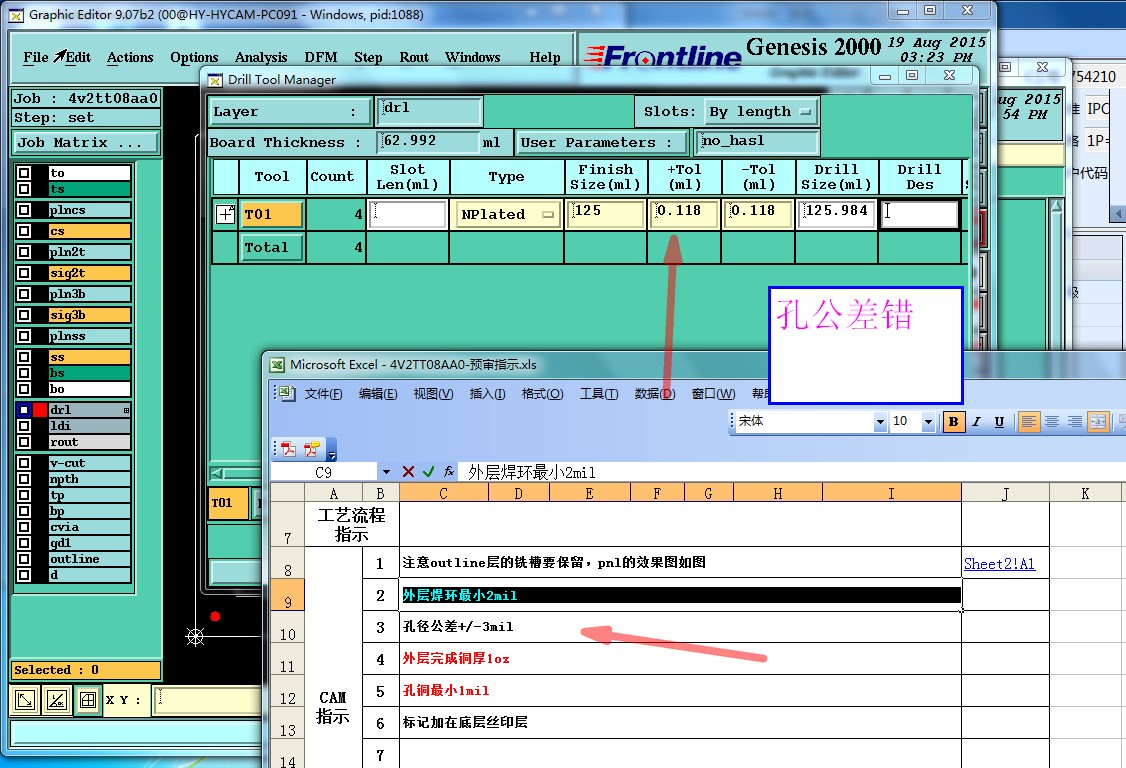
Task: Click the red color box of drl layer
Action: [39, 410]
